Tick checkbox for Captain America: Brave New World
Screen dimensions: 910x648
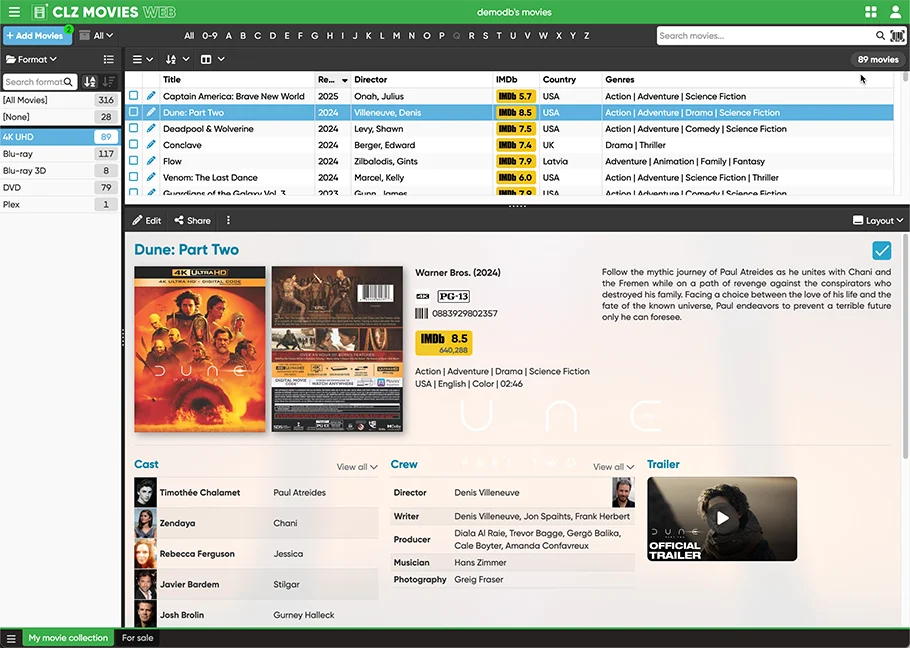coord(133,95)
